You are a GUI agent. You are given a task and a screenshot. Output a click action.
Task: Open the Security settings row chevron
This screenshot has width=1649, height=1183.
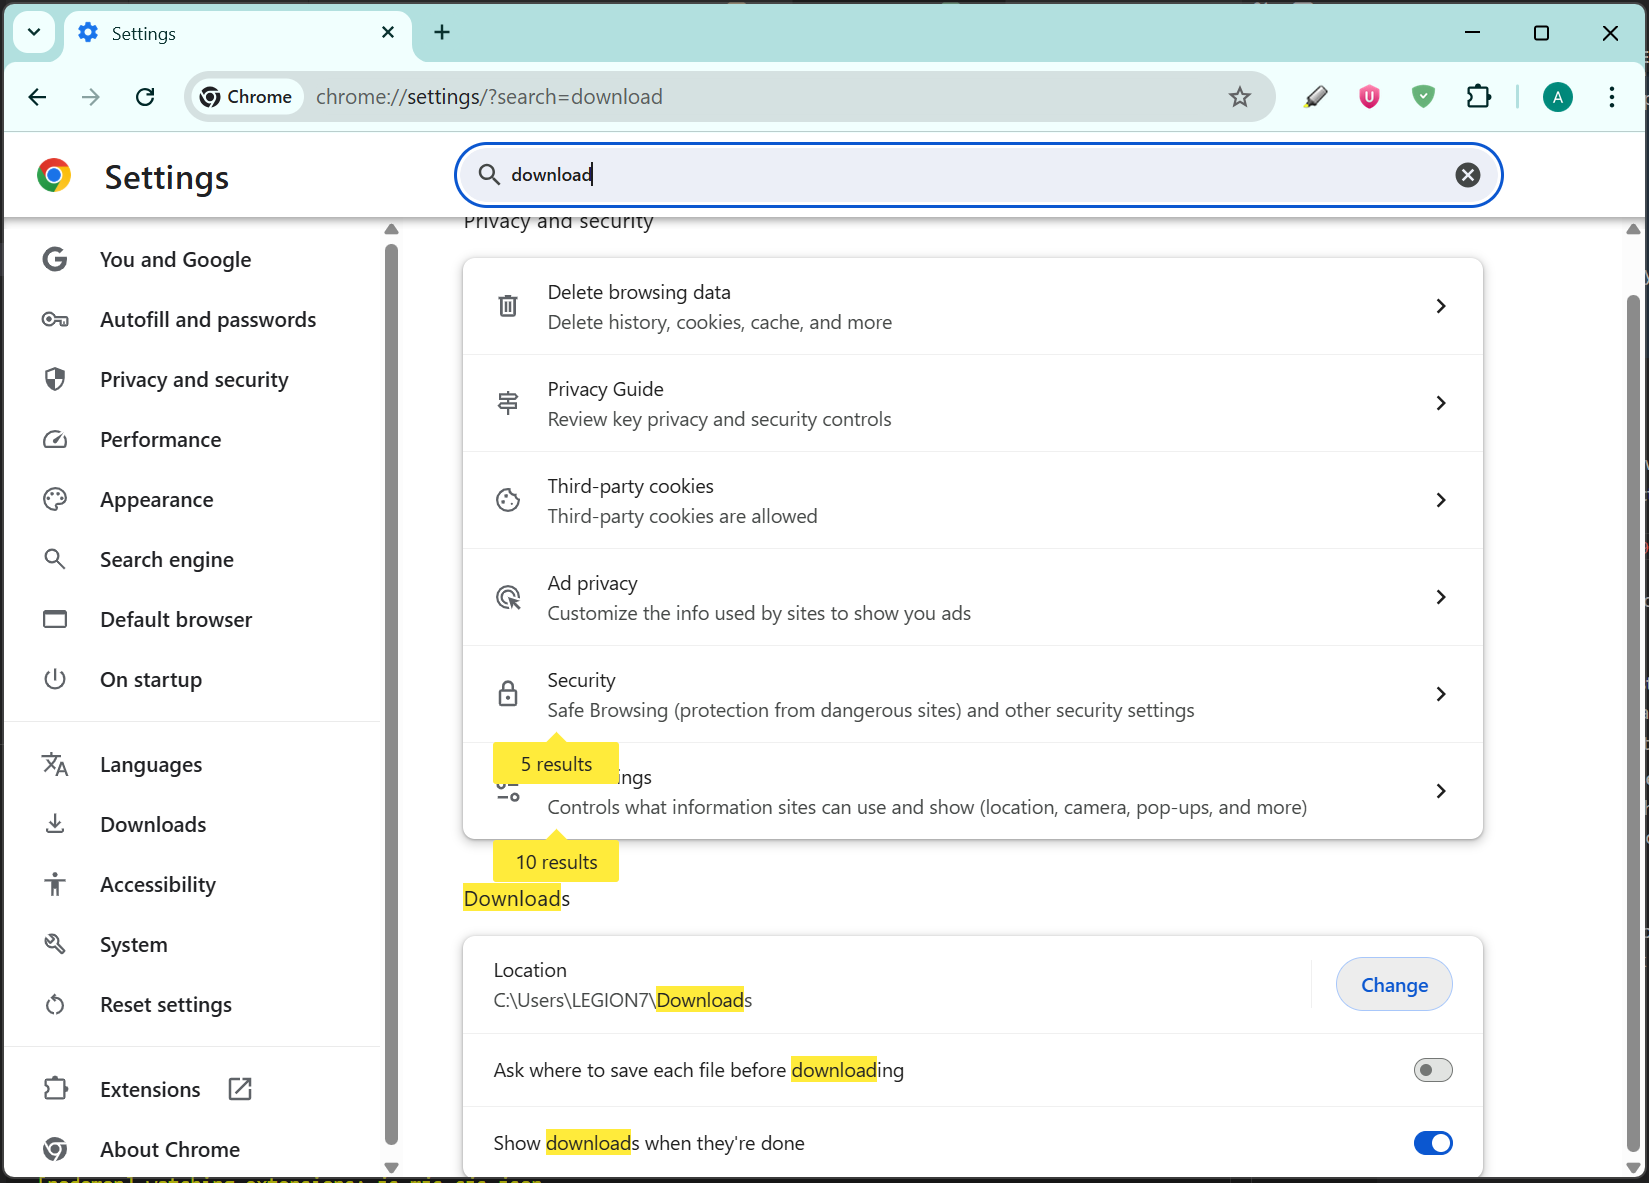click(x=1440, y=694)
